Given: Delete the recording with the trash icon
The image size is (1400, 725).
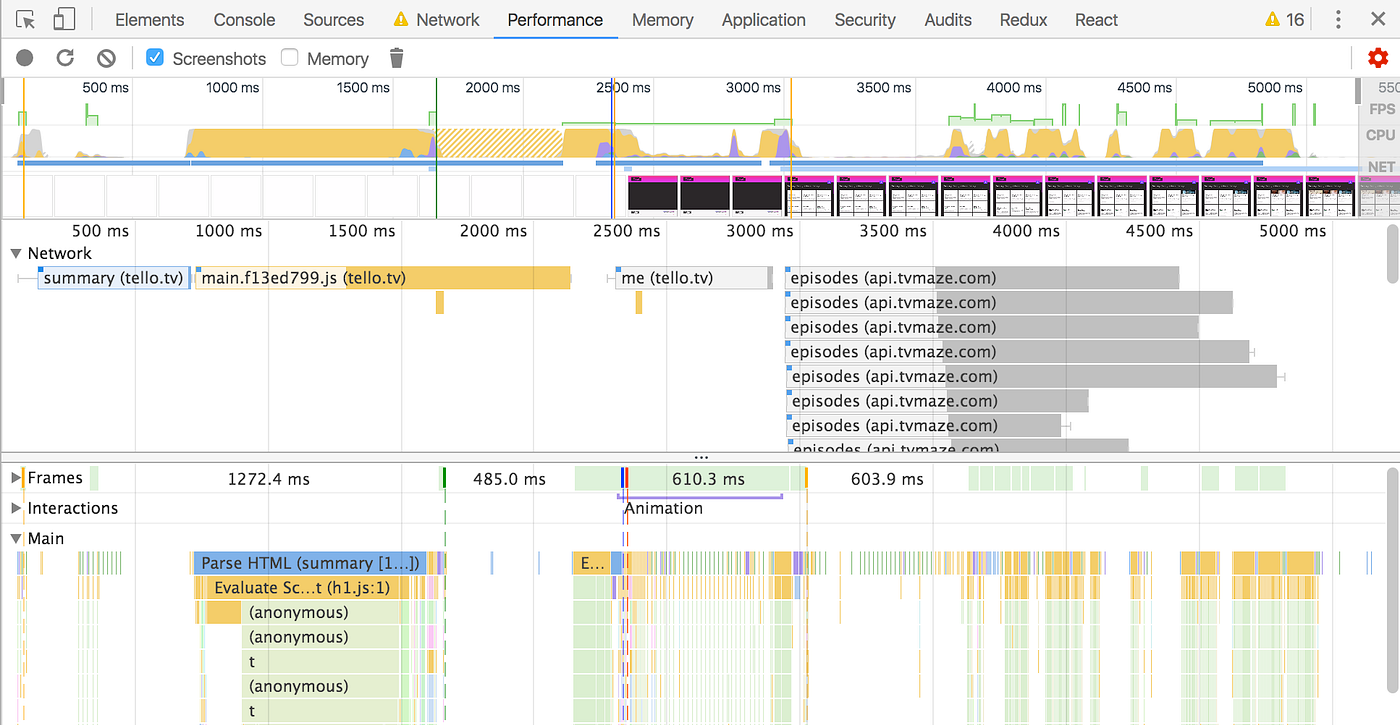Looking at the screenshot, I should coord(396,57).
